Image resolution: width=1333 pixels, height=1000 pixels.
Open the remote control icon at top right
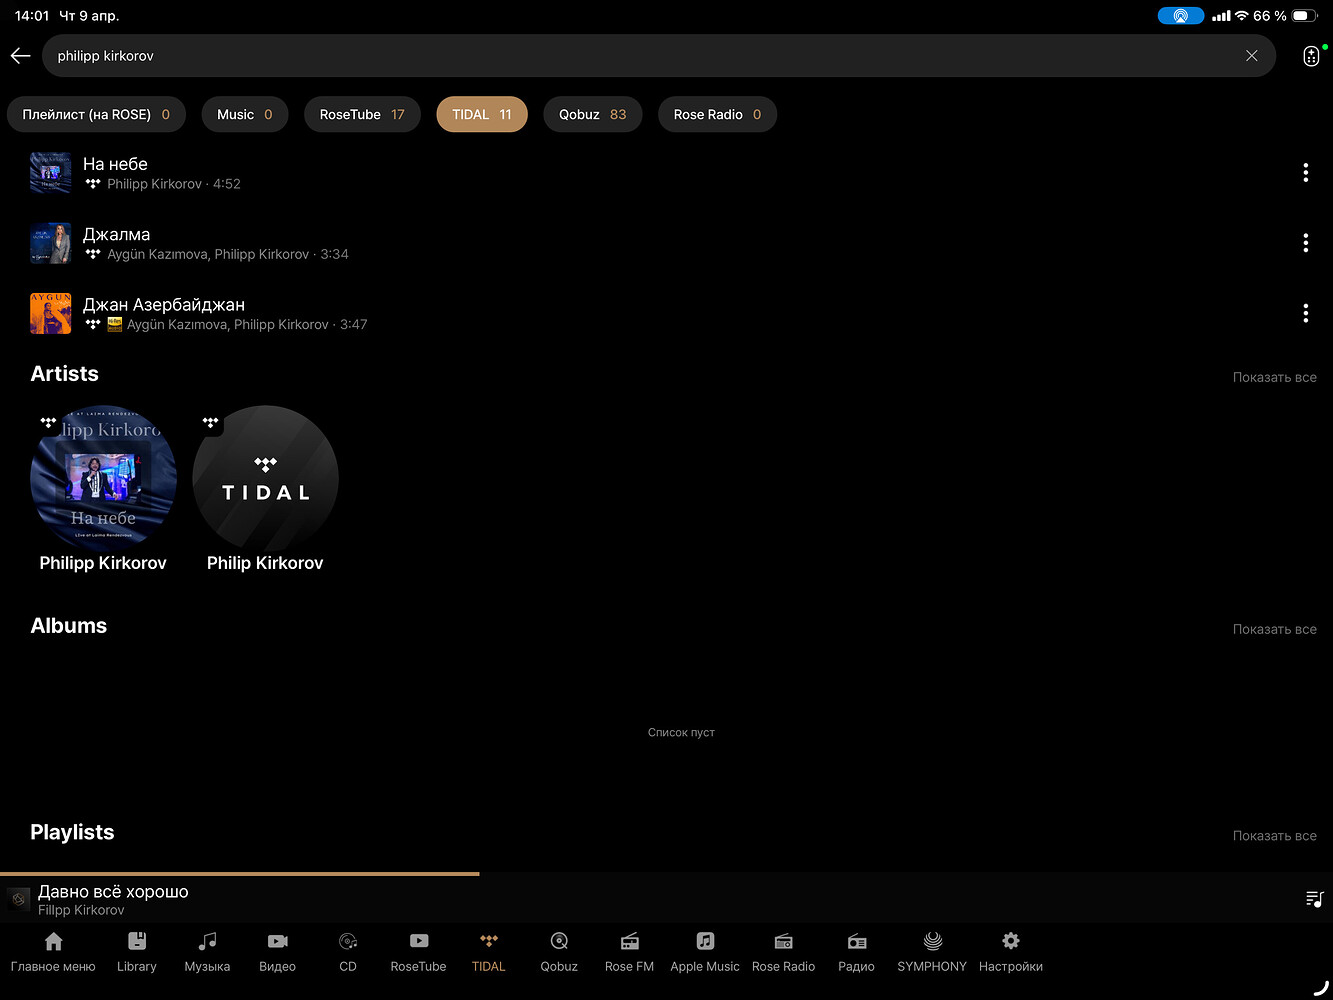pyautogui.click(x=1311, y=56)
